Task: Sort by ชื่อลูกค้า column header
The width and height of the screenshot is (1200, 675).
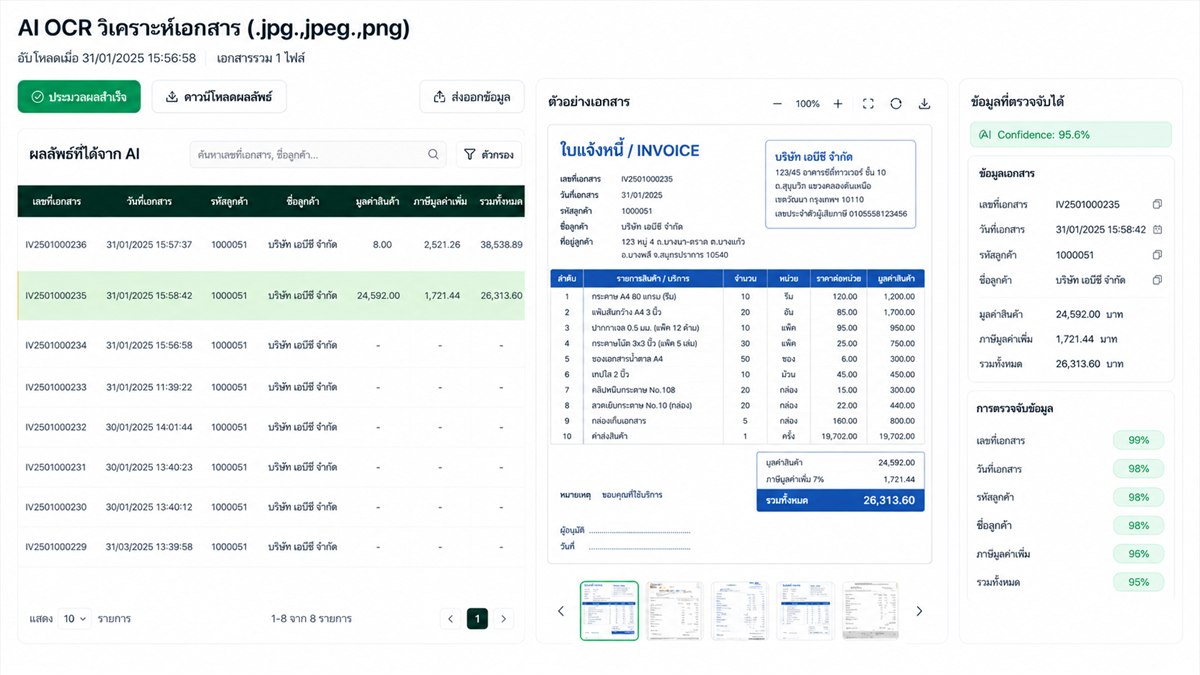Action: coord(302,201)
